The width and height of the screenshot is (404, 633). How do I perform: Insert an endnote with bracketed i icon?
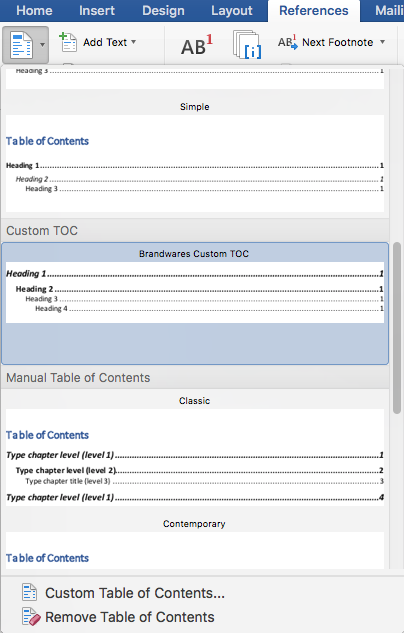(247, 45)
